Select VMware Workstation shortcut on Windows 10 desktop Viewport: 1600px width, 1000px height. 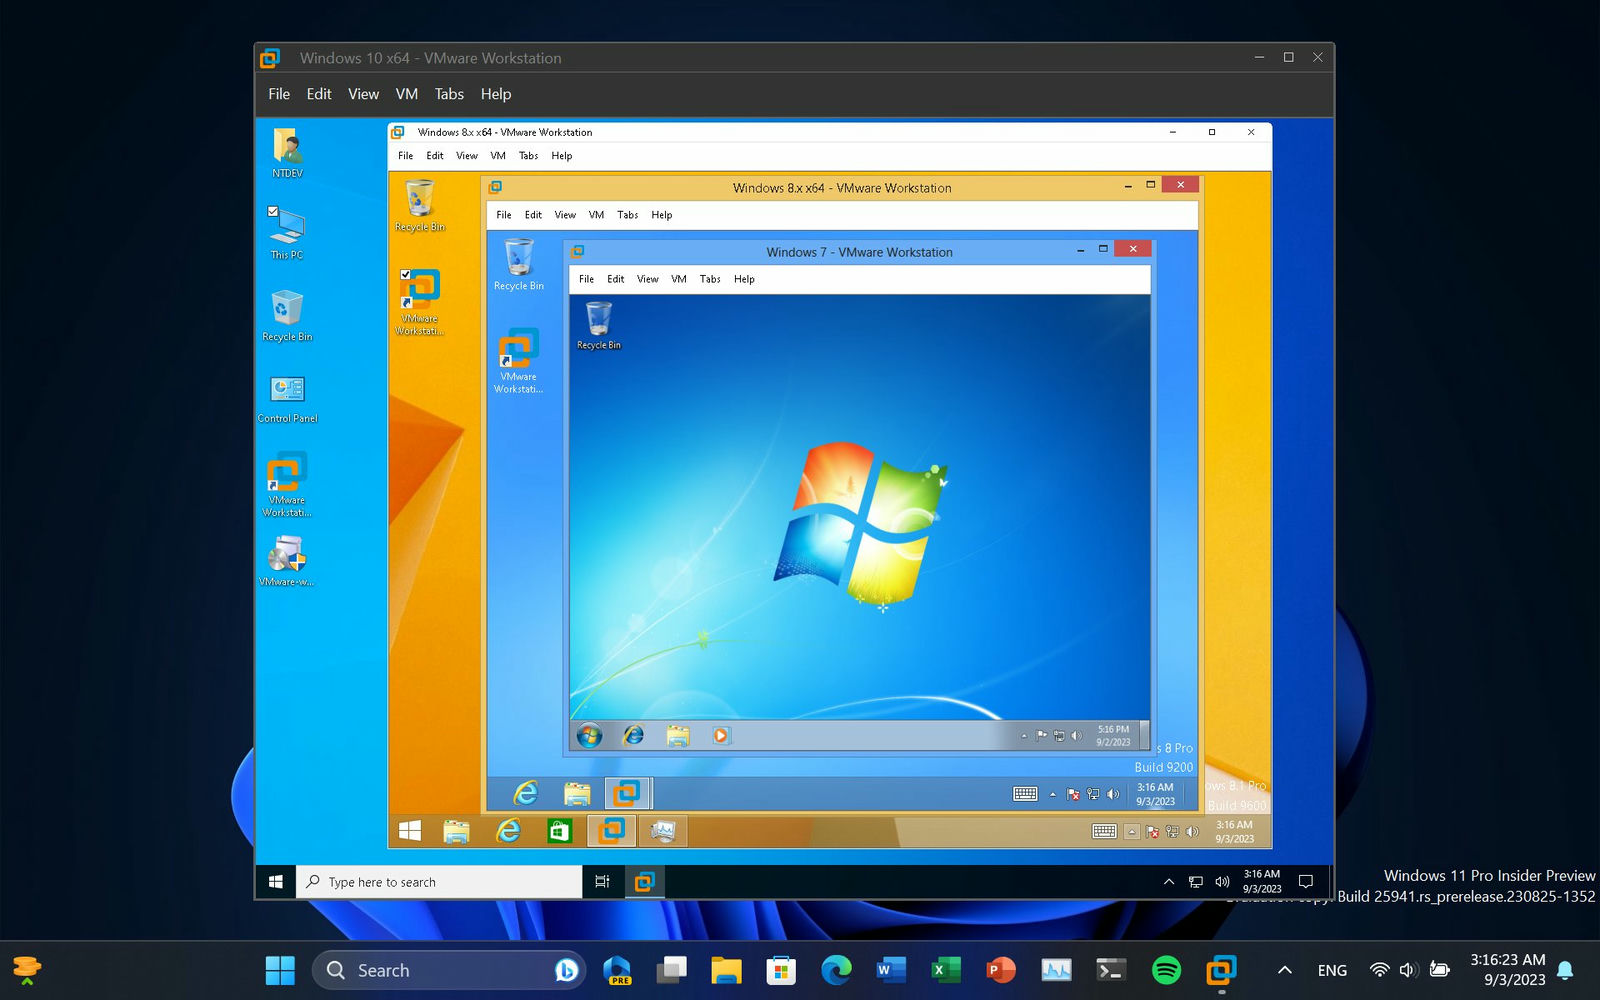pos(287,484)
